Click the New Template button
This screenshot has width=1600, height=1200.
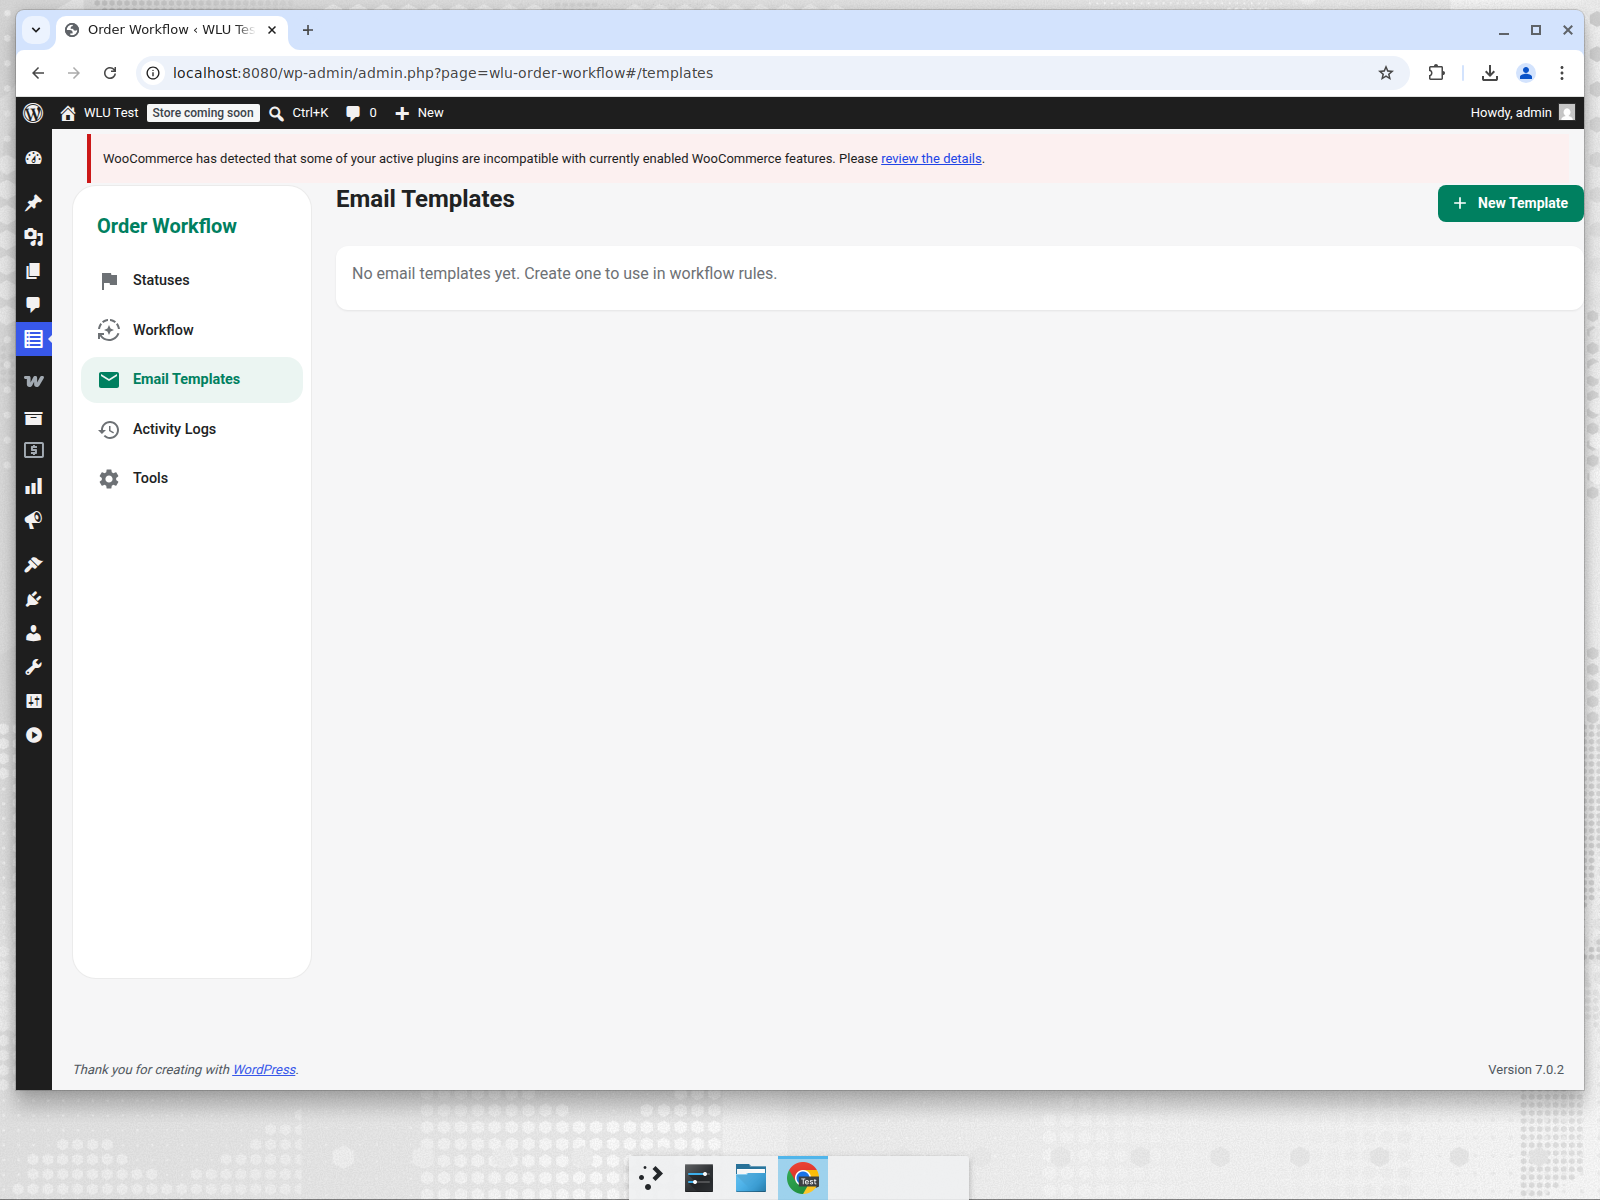click(x=1510, y=203)
